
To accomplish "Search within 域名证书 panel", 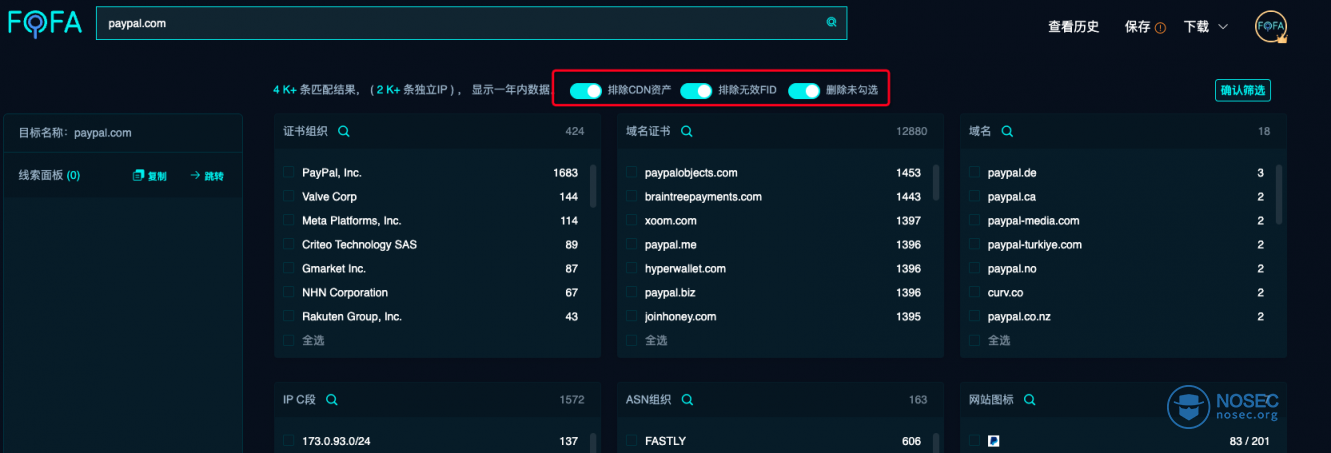I will tap(687, 131).
